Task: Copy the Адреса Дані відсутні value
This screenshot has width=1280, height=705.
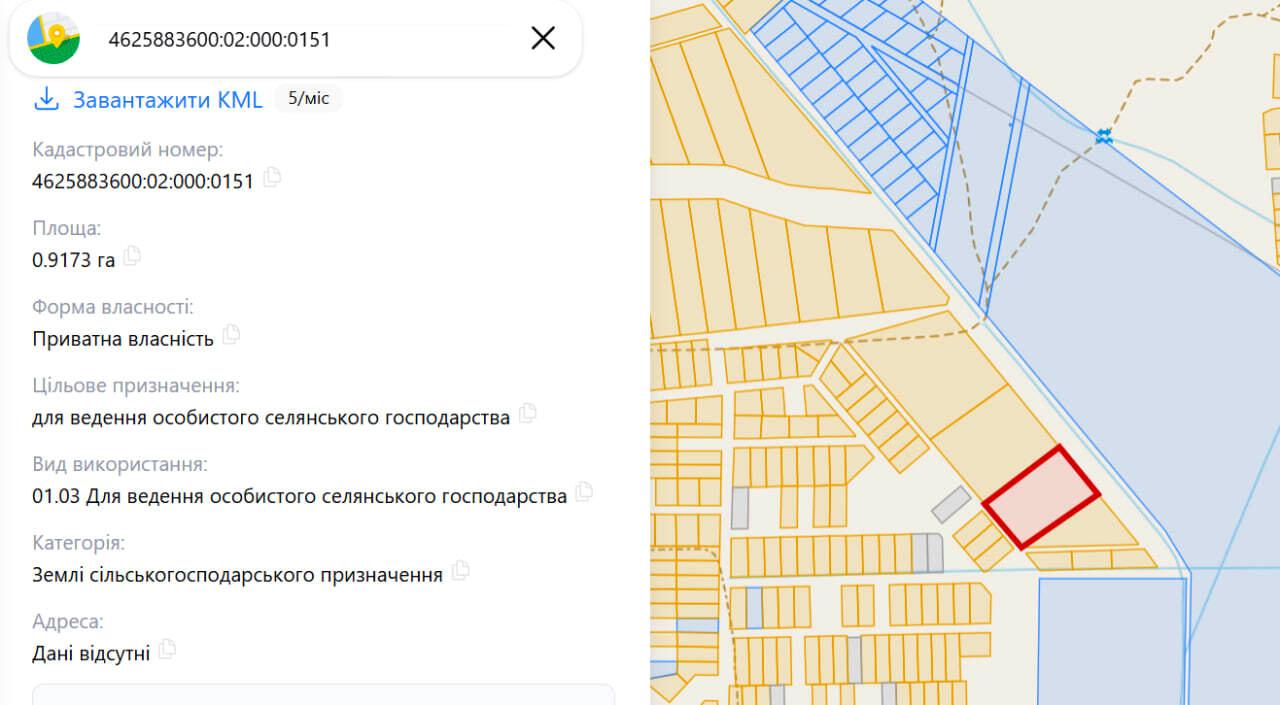Action: click(167, 650)
